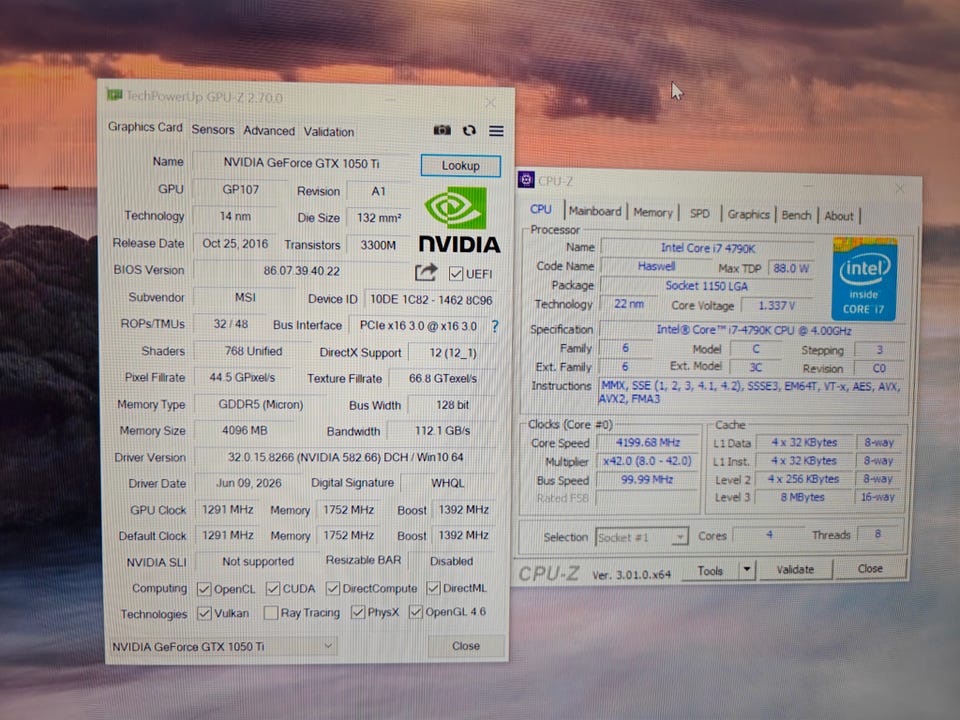Toggle the CUDA checkbox

[272, 589]
